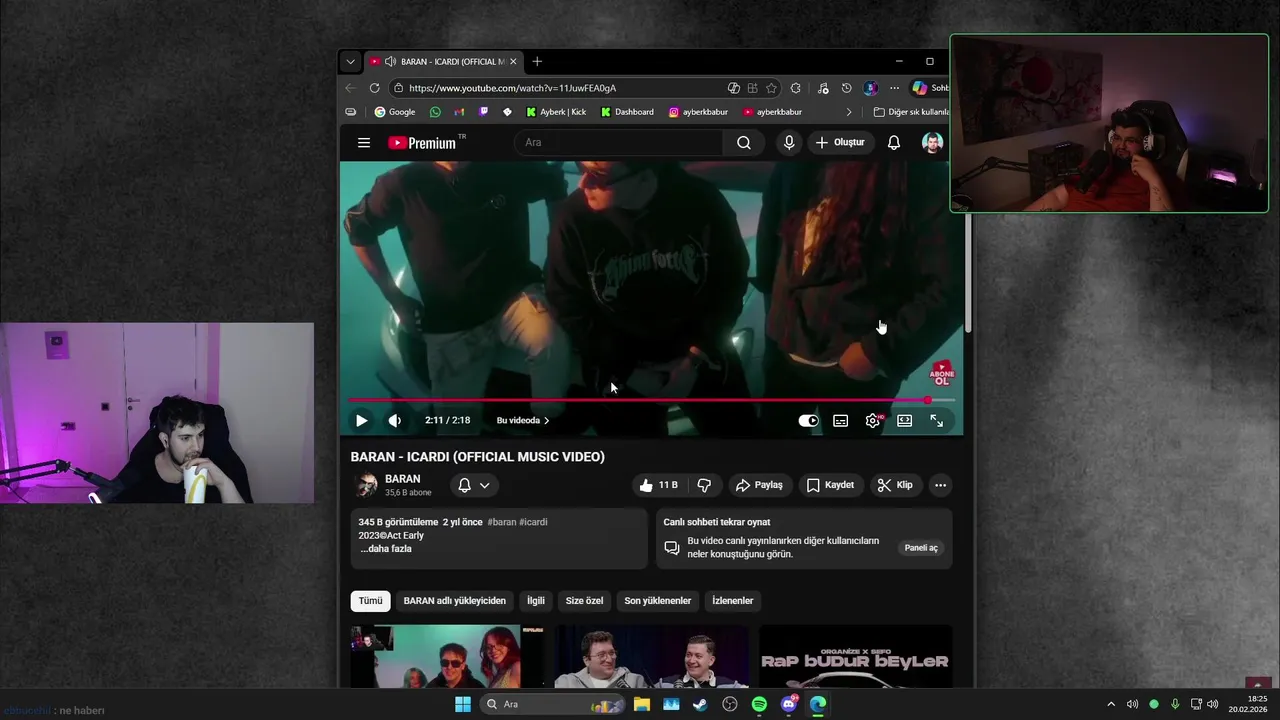Open the Google bookmark

tap(395, 112)
